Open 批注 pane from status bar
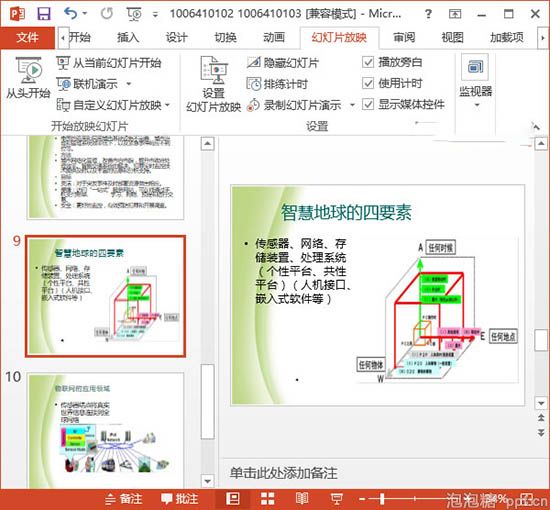The image size is (550, 510). click(180, 499)
